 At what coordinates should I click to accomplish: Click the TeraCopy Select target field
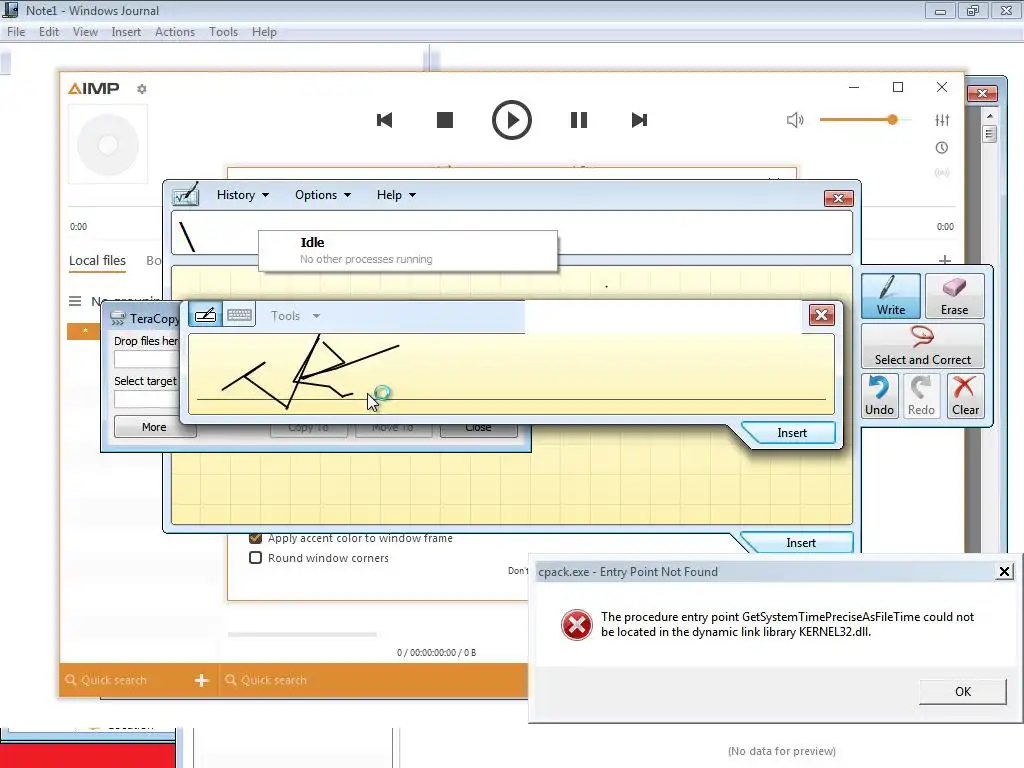click(147, 399)
